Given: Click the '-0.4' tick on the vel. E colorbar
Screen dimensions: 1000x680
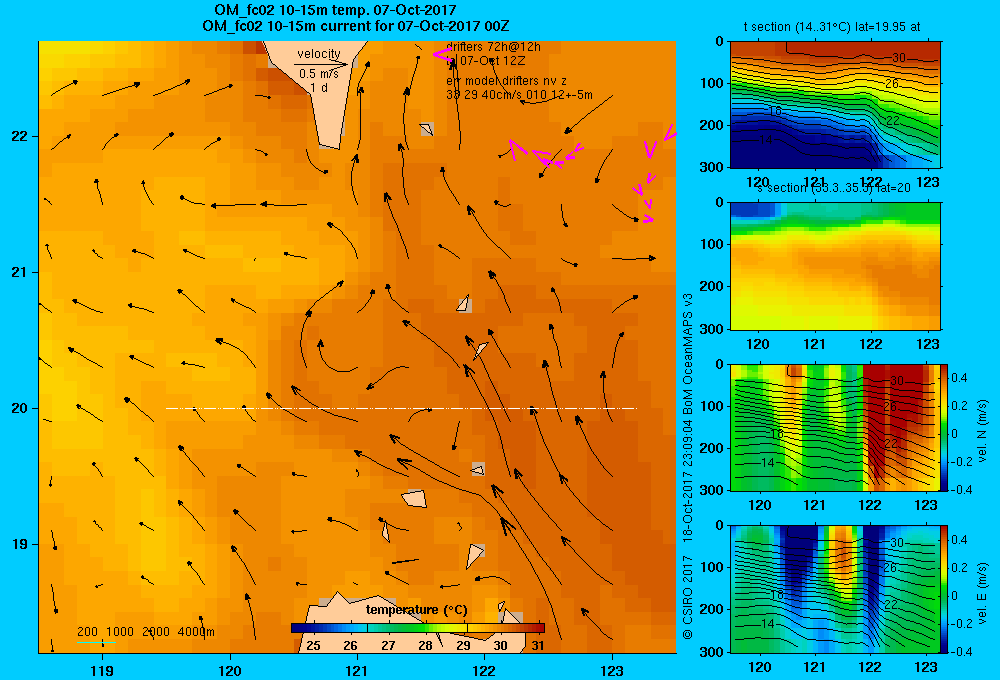Looking at the screenshot, I should 961,651.
